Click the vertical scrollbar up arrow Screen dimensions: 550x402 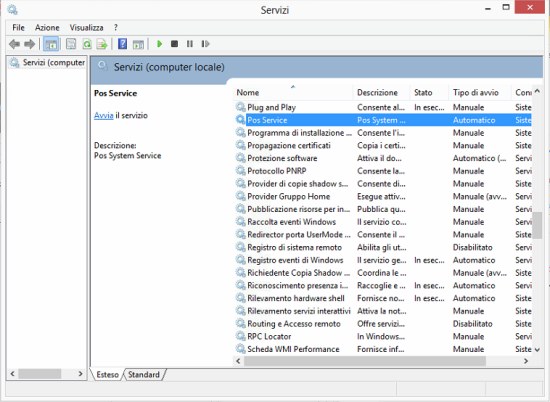tap(537, 92)
